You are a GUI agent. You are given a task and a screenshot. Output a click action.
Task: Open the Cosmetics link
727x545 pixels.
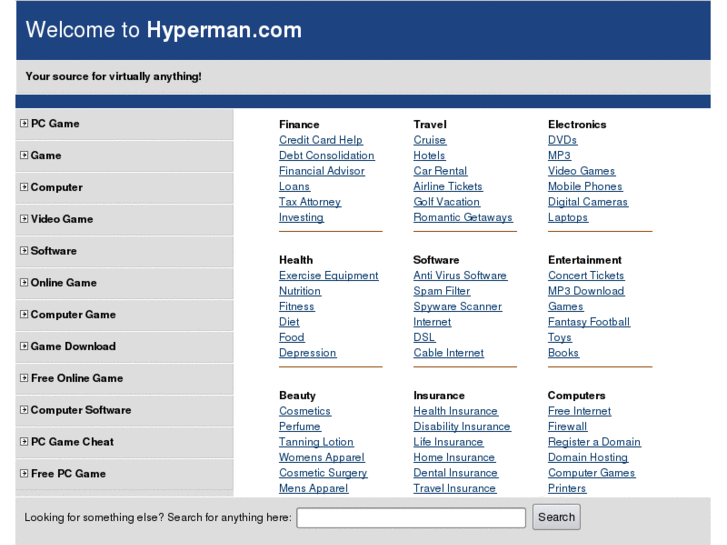(x=305, y=411)
